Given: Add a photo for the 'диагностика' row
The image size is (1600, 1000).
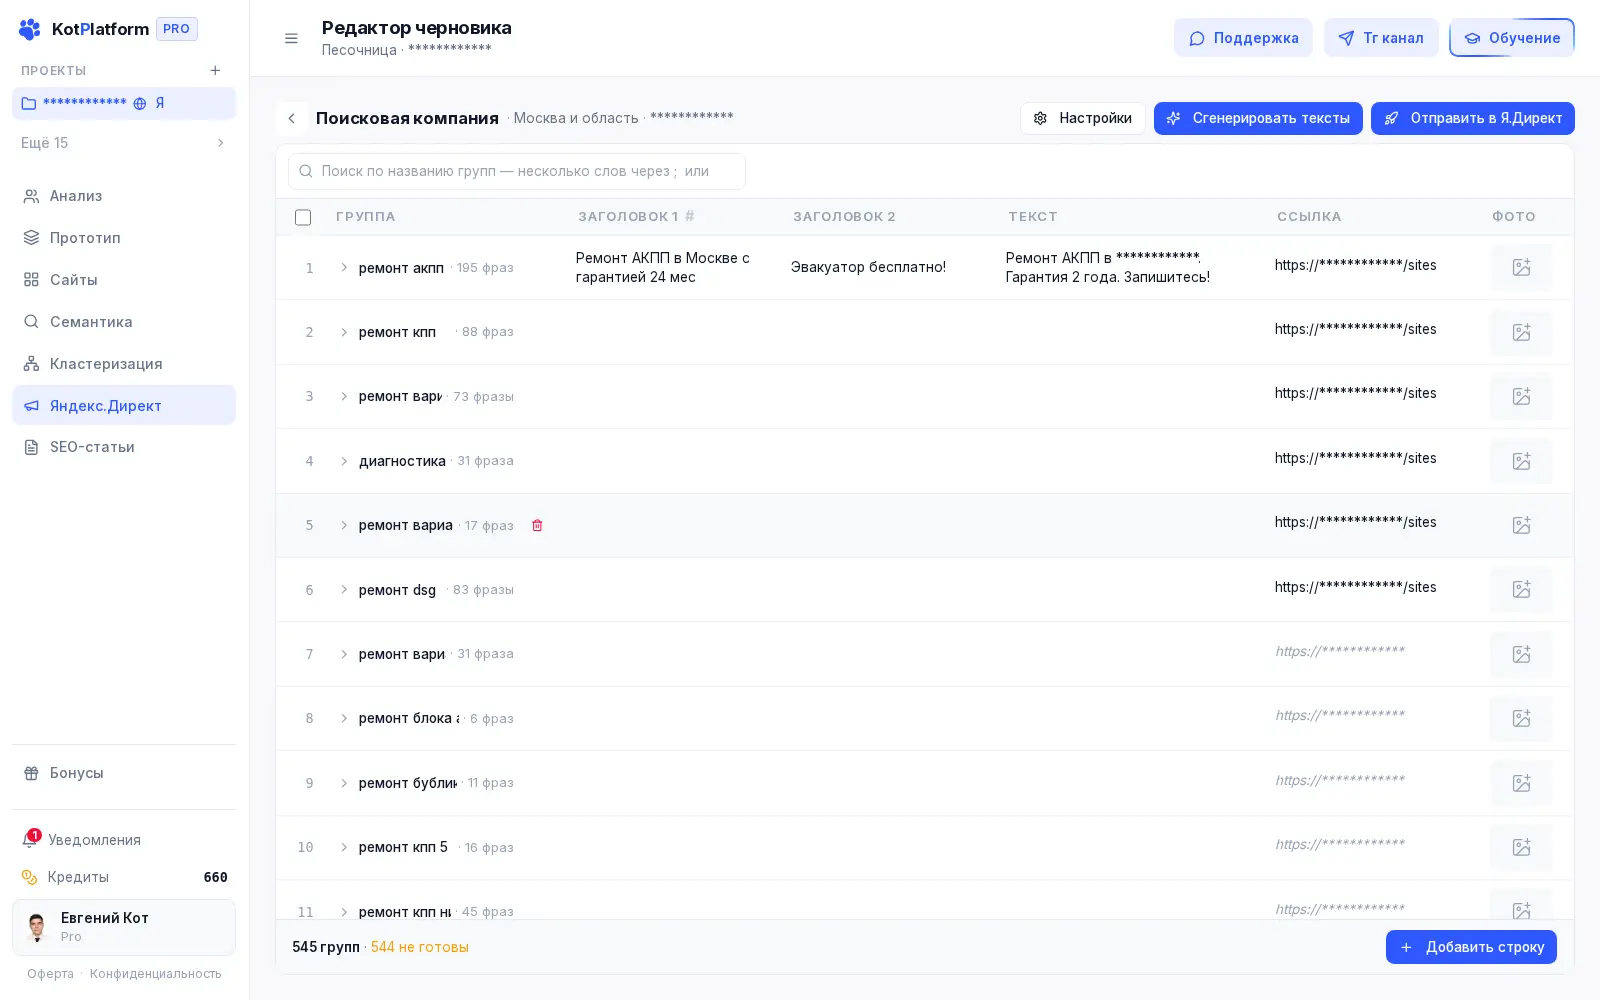Looking at the screenshot, I should pos(1521,461).
